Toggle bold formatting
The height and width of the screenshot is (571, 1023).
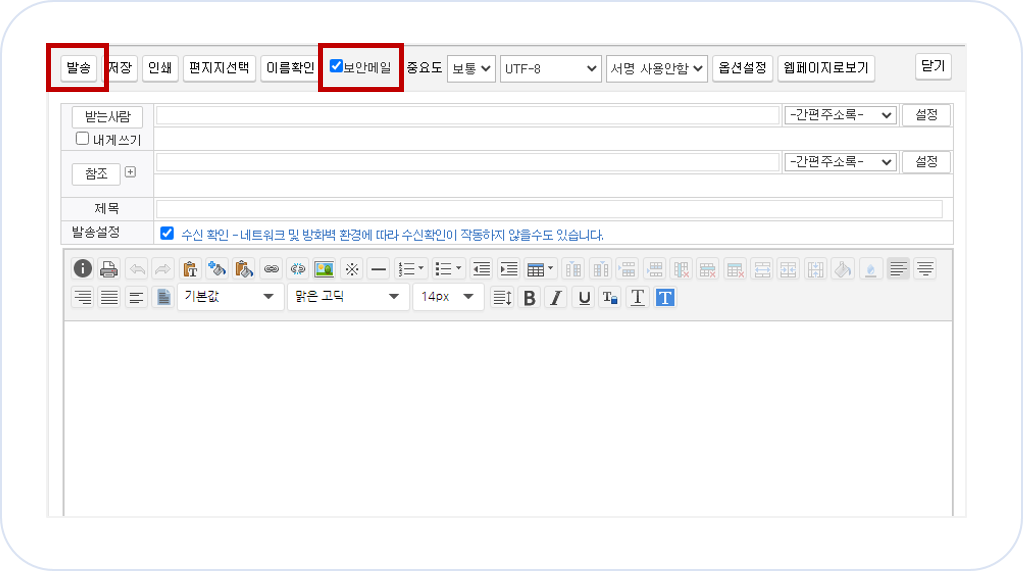tap(529, 298)
